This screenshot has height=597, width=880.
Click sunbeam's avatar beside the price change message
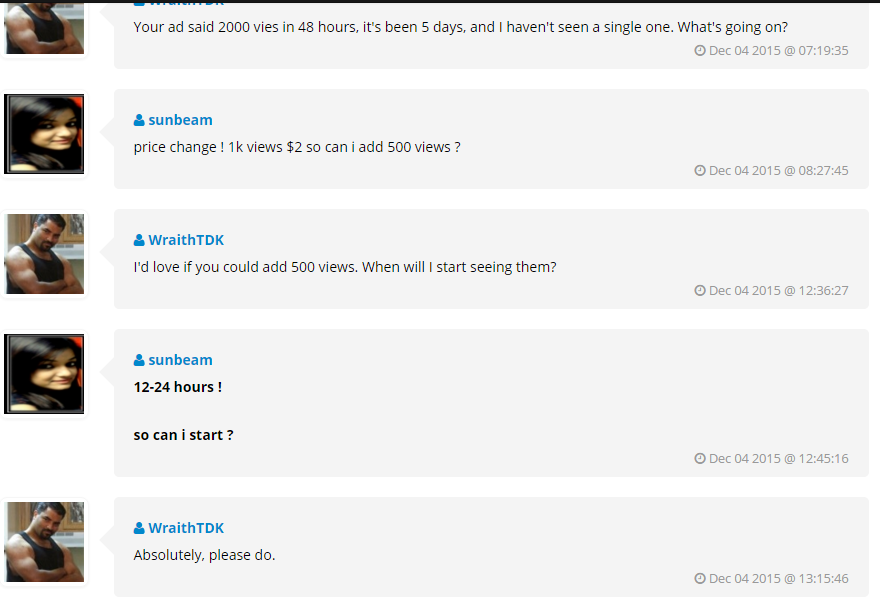click(45, 134)
